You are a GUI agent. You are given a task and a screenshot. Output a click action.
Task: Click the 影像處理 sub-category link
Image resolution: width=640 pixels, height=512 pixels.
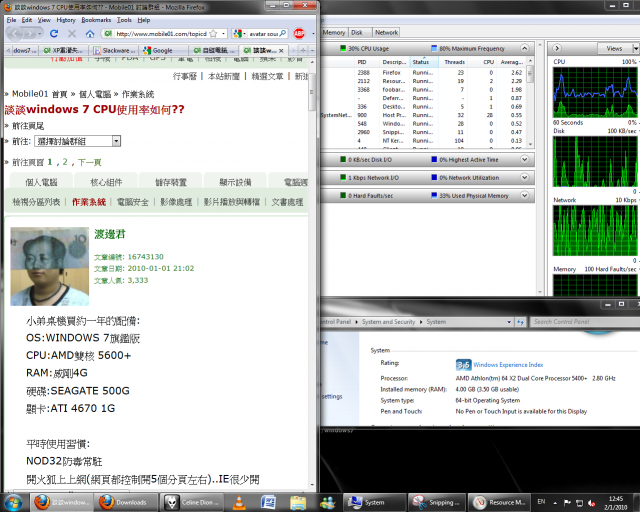coord(176,202)
